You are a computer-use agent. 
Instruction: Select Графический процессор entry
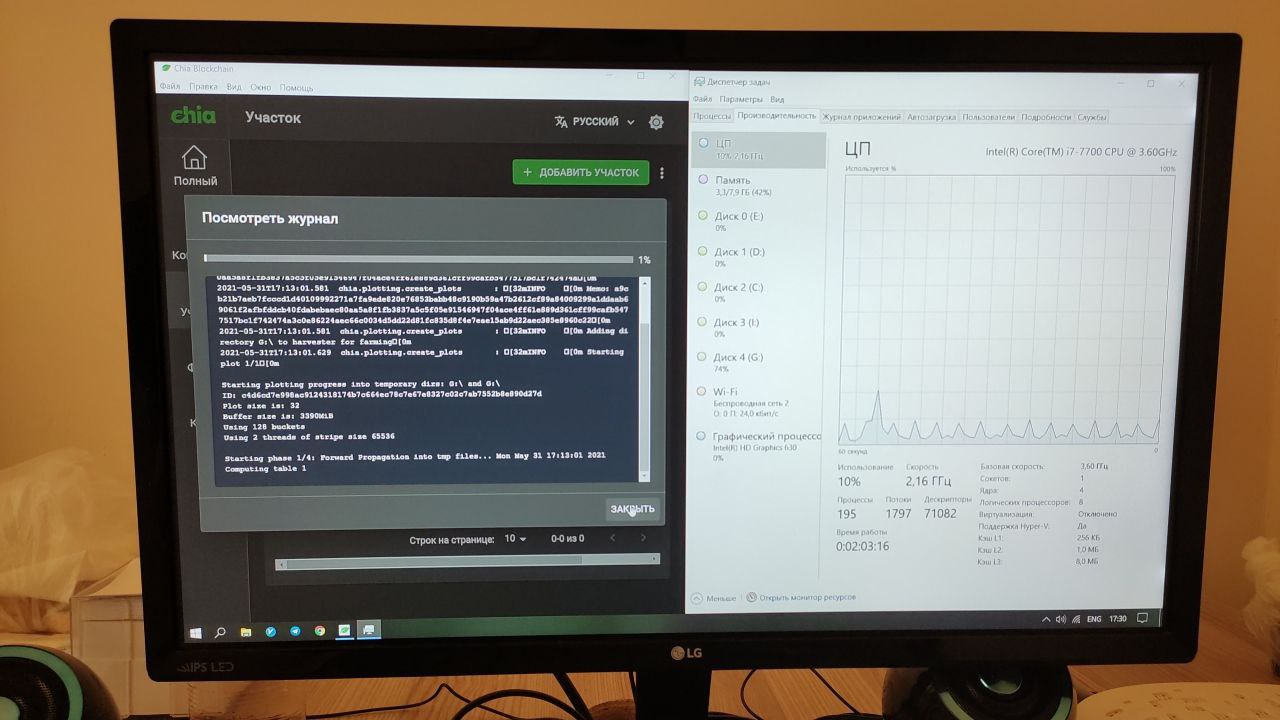coord(759,446)
